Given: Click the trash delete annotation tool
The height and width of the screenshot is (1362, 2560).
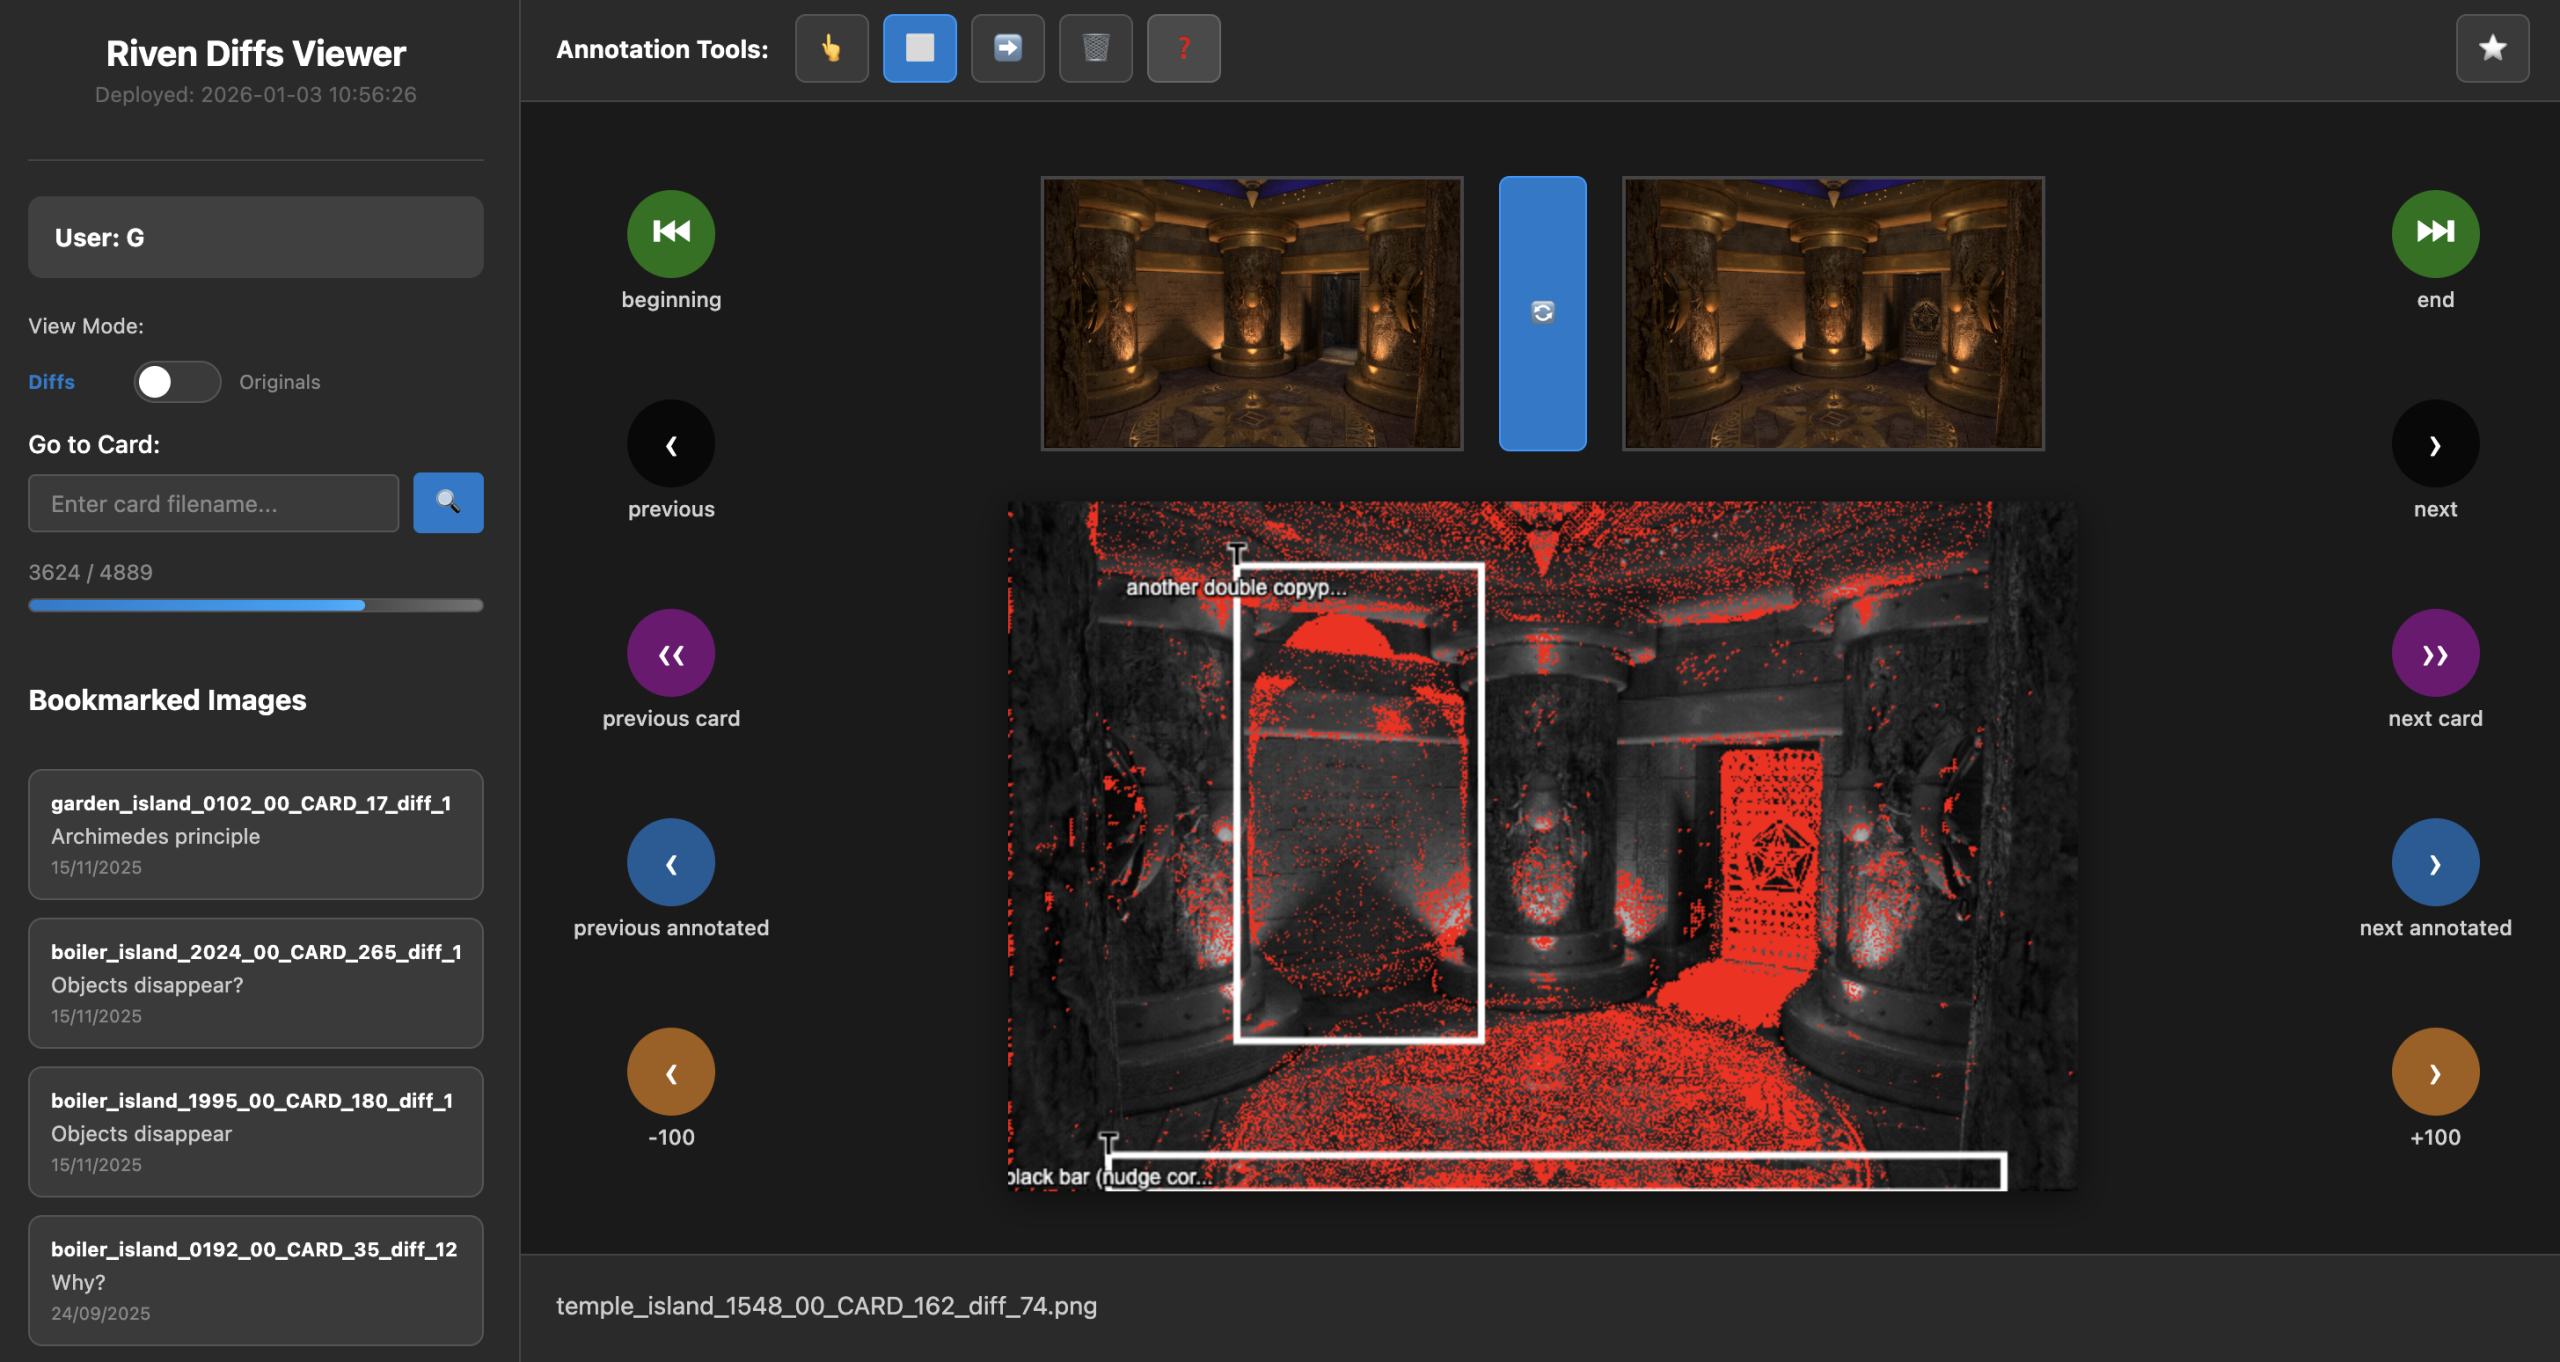Looking at the screenshot, I should point(1095,48).
